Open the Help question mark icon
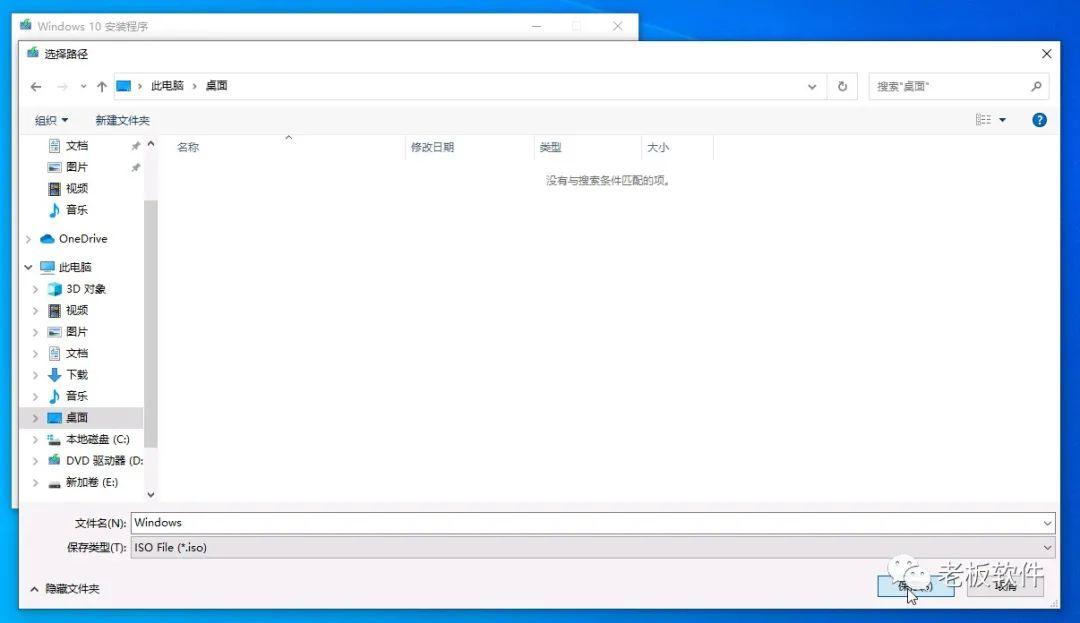 [x=1039, y=119]
